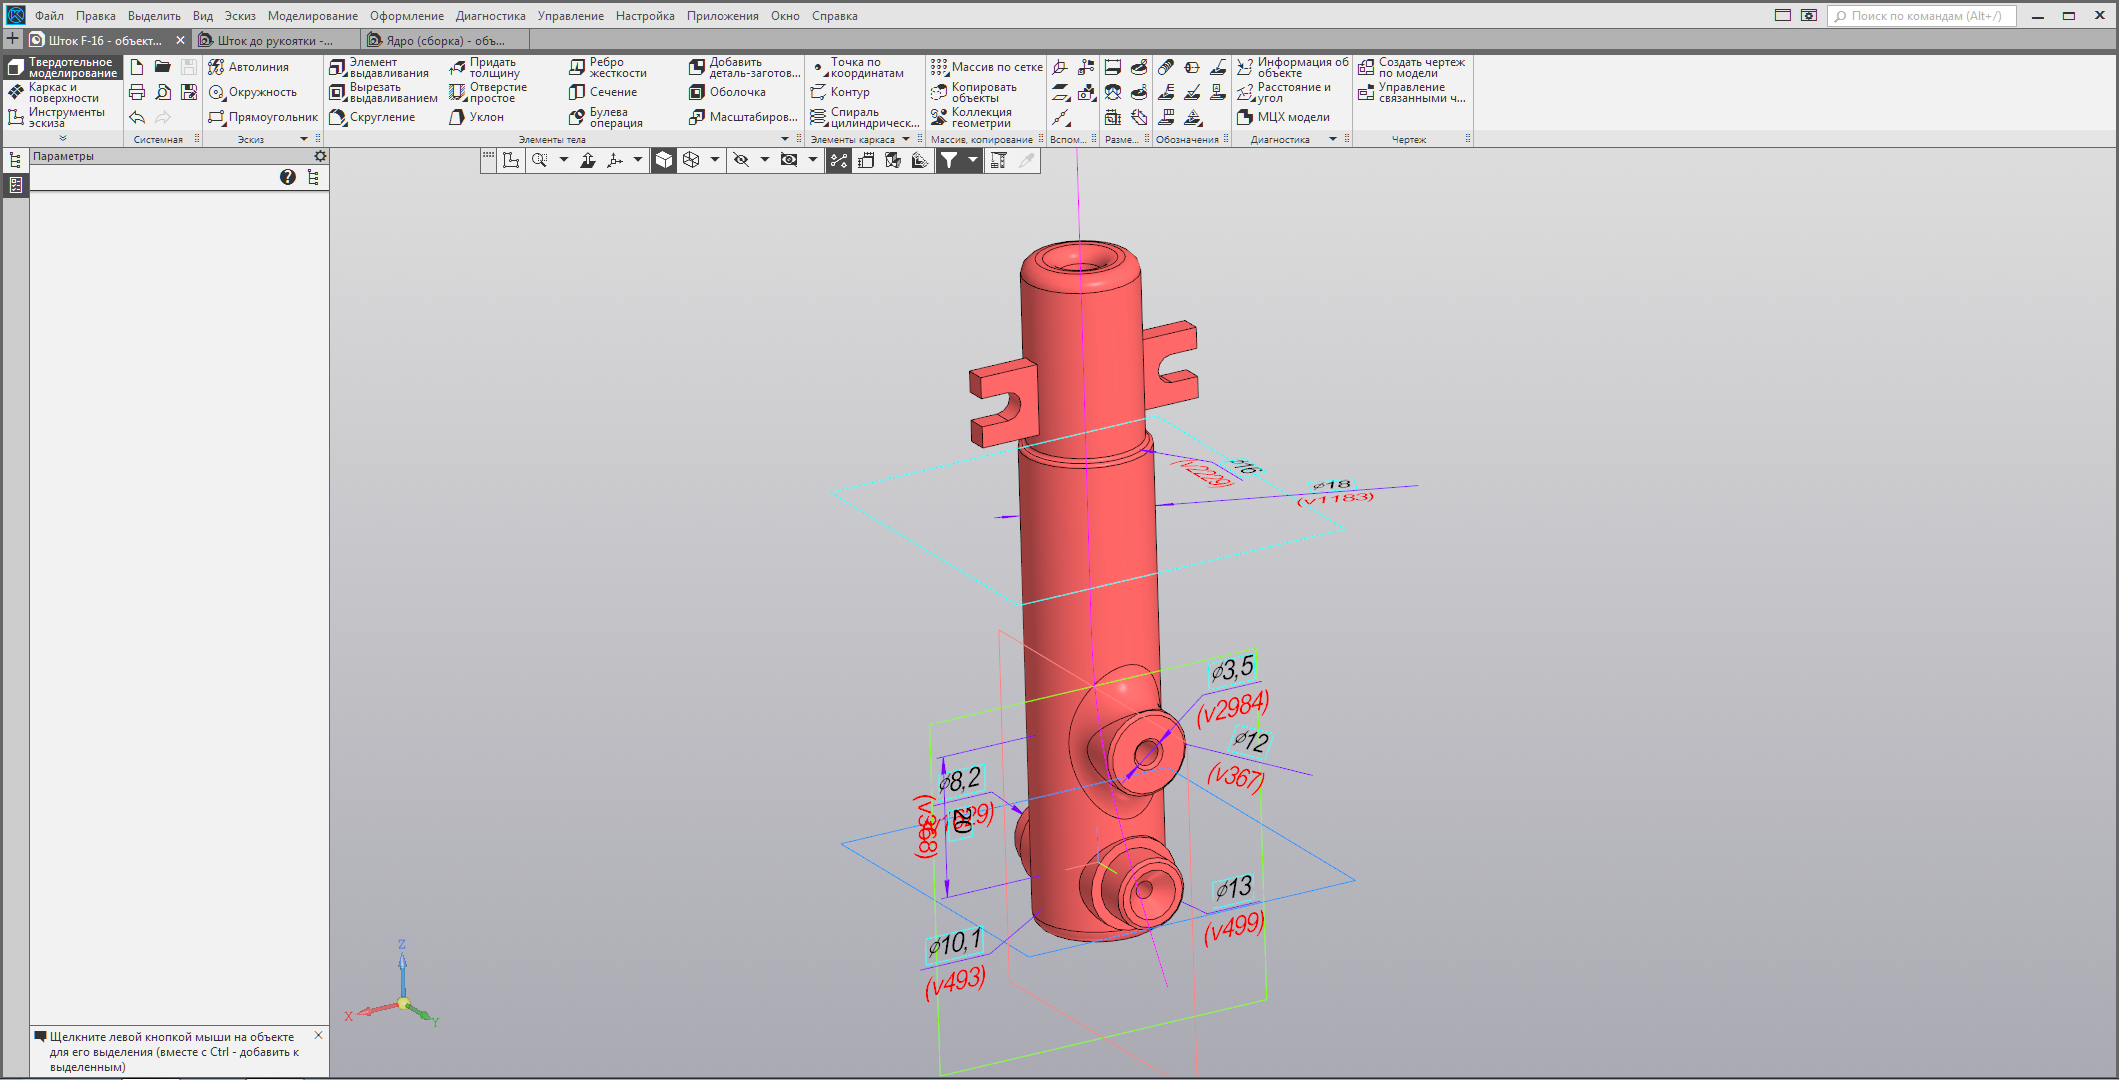Open orientation dropdown arrow next to axes icon
2119x1080 pixels.
tap(637, 160)
